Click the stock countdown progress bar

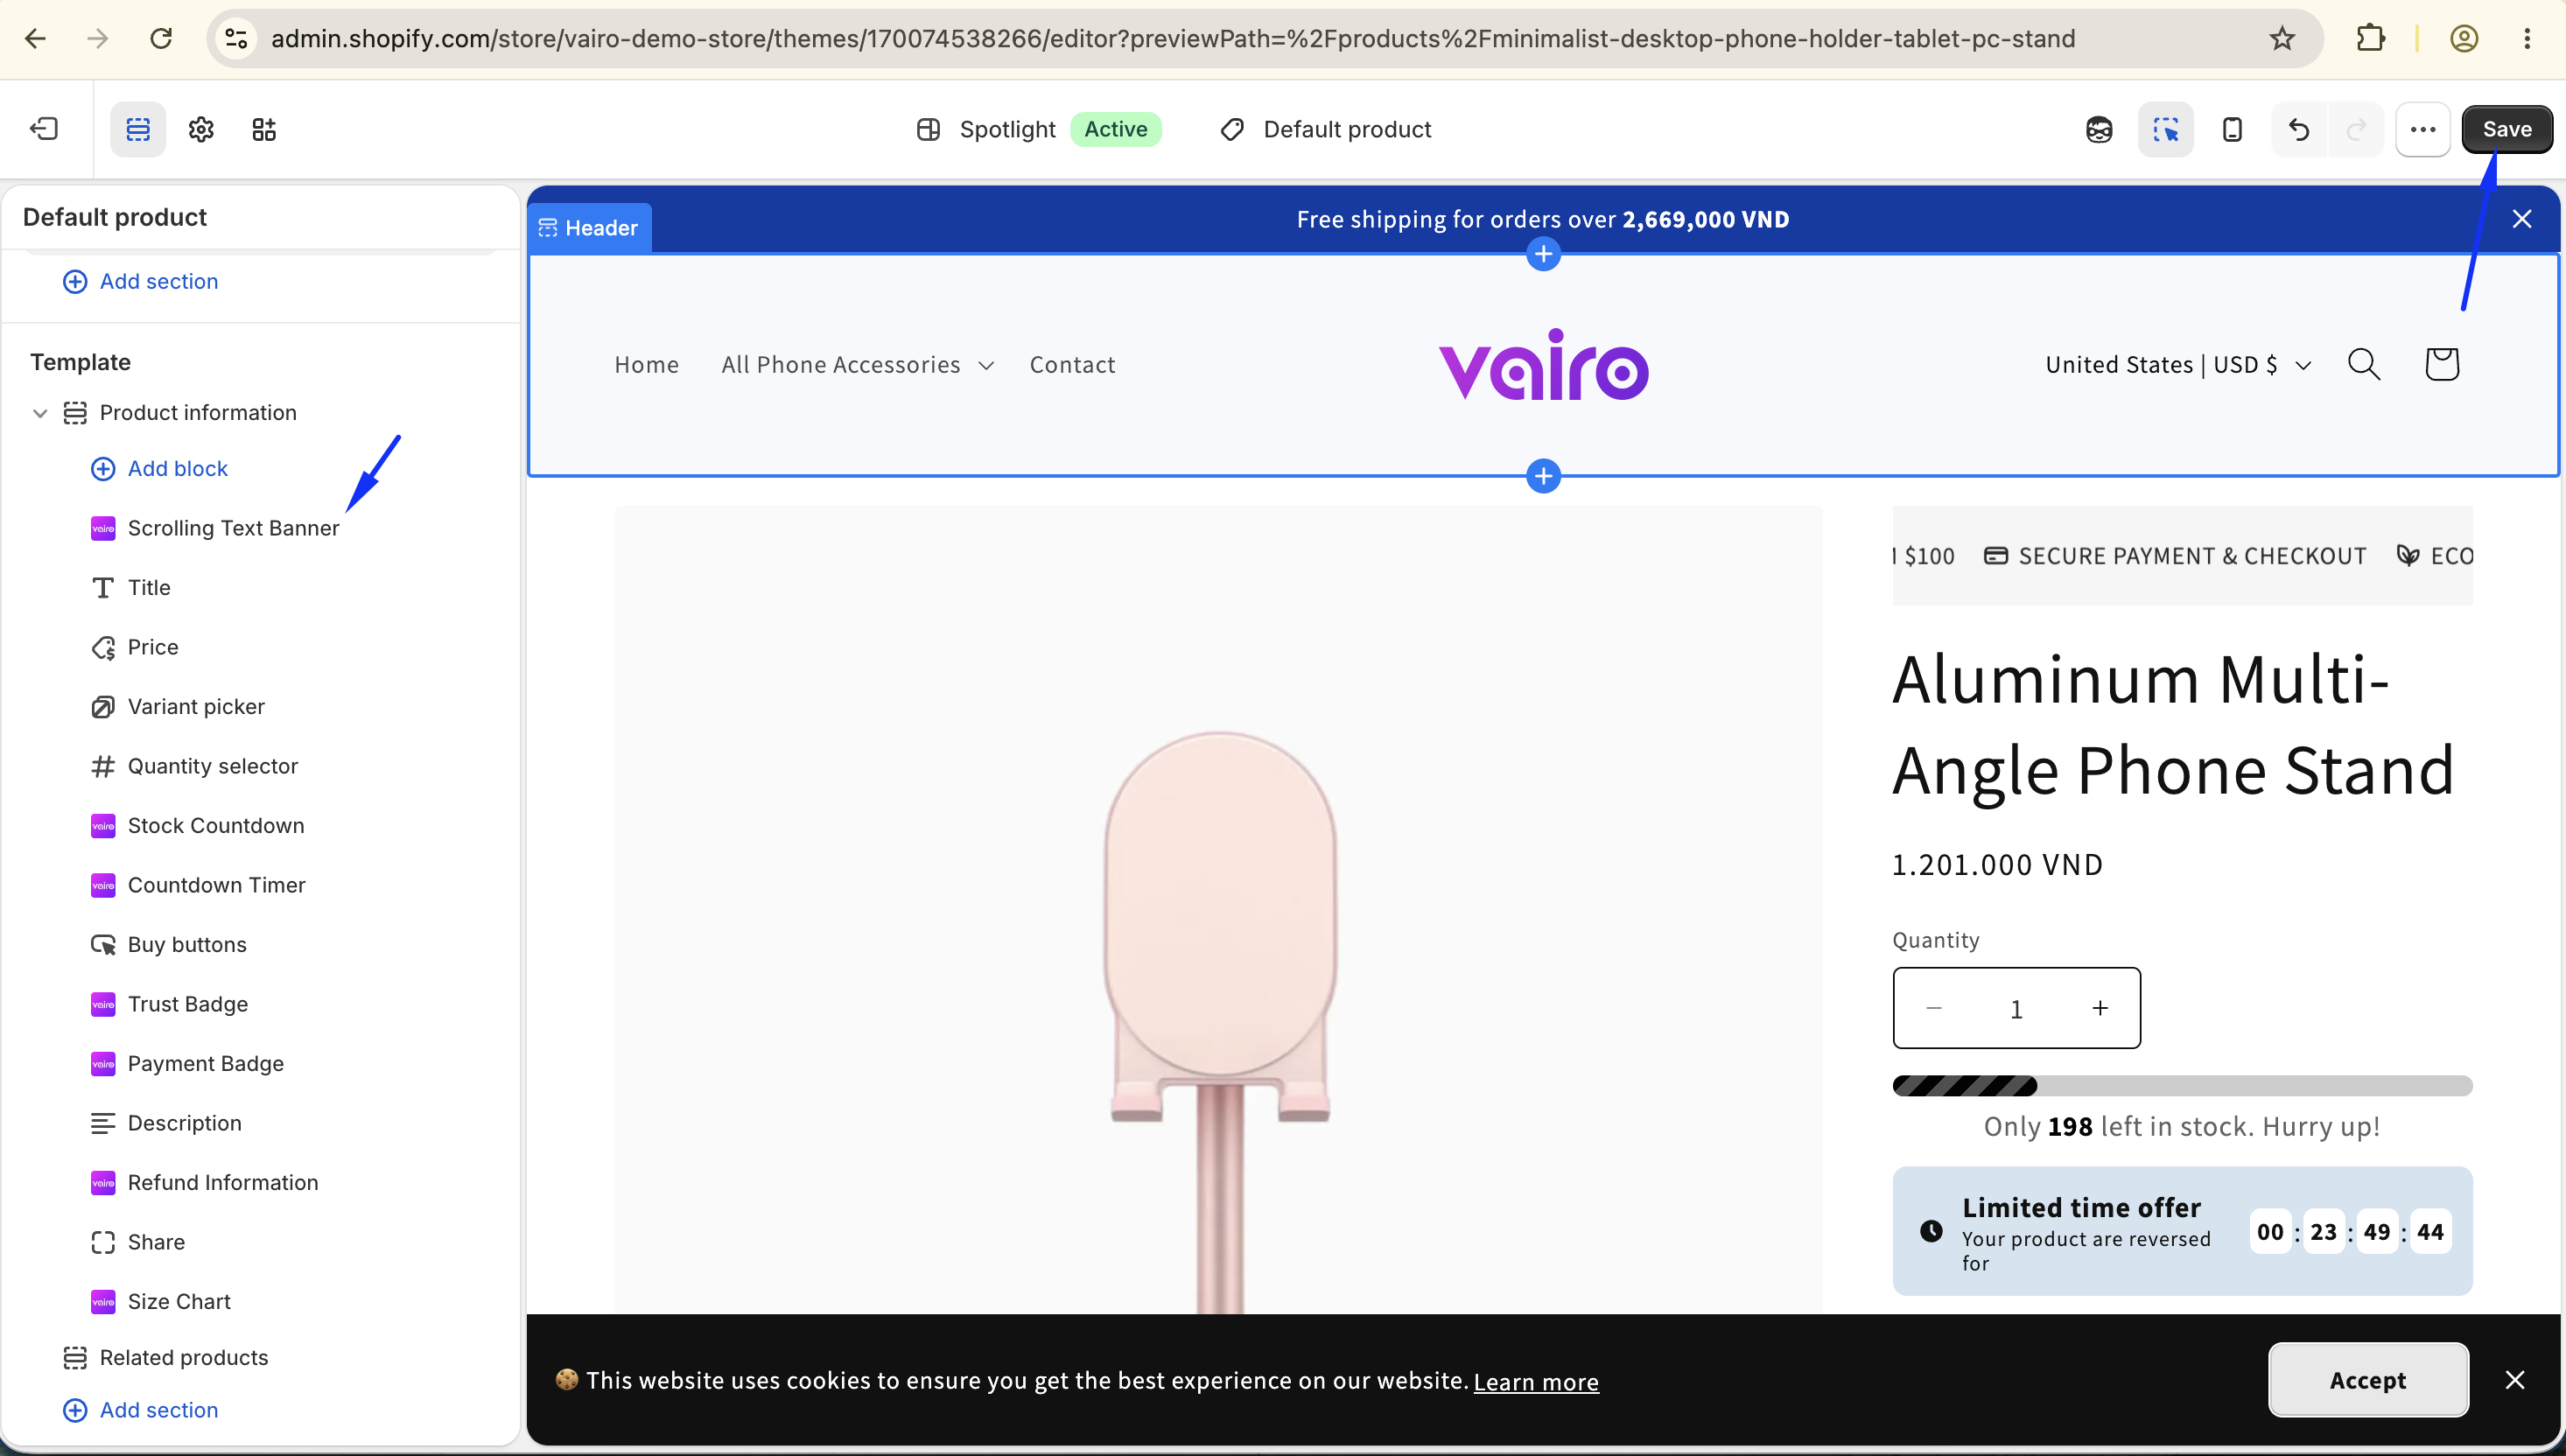[x=2182, y=1086]
